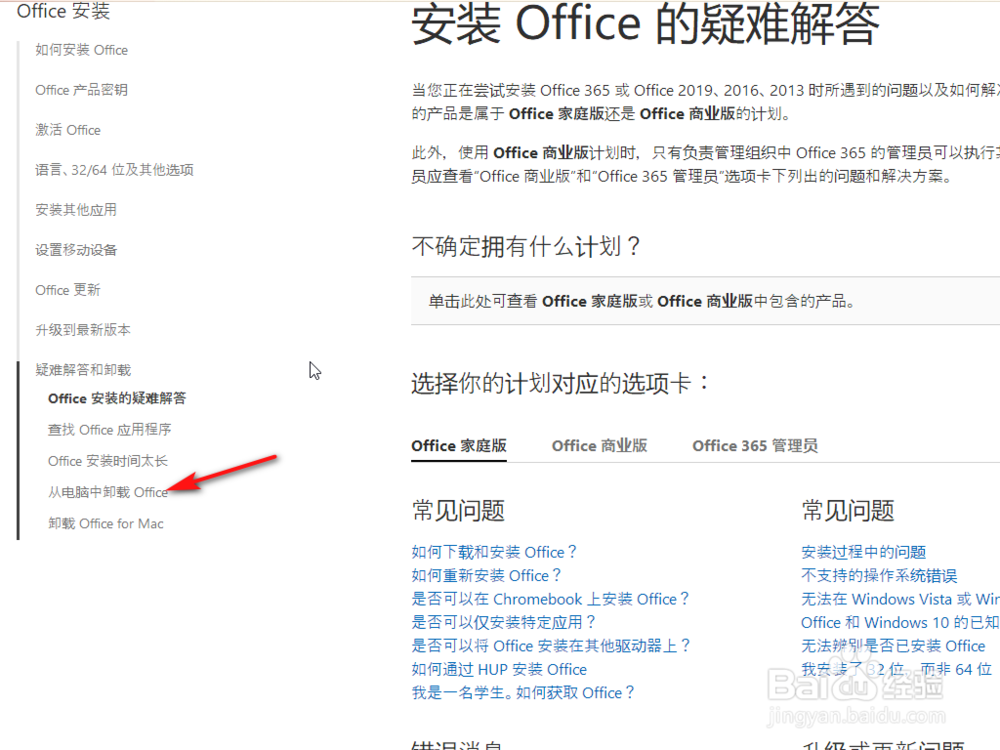This screenshot has width=1000, height=750.
Task: Open '如何安装 Office' in the sidebar
Action: [x=82, y=50]
